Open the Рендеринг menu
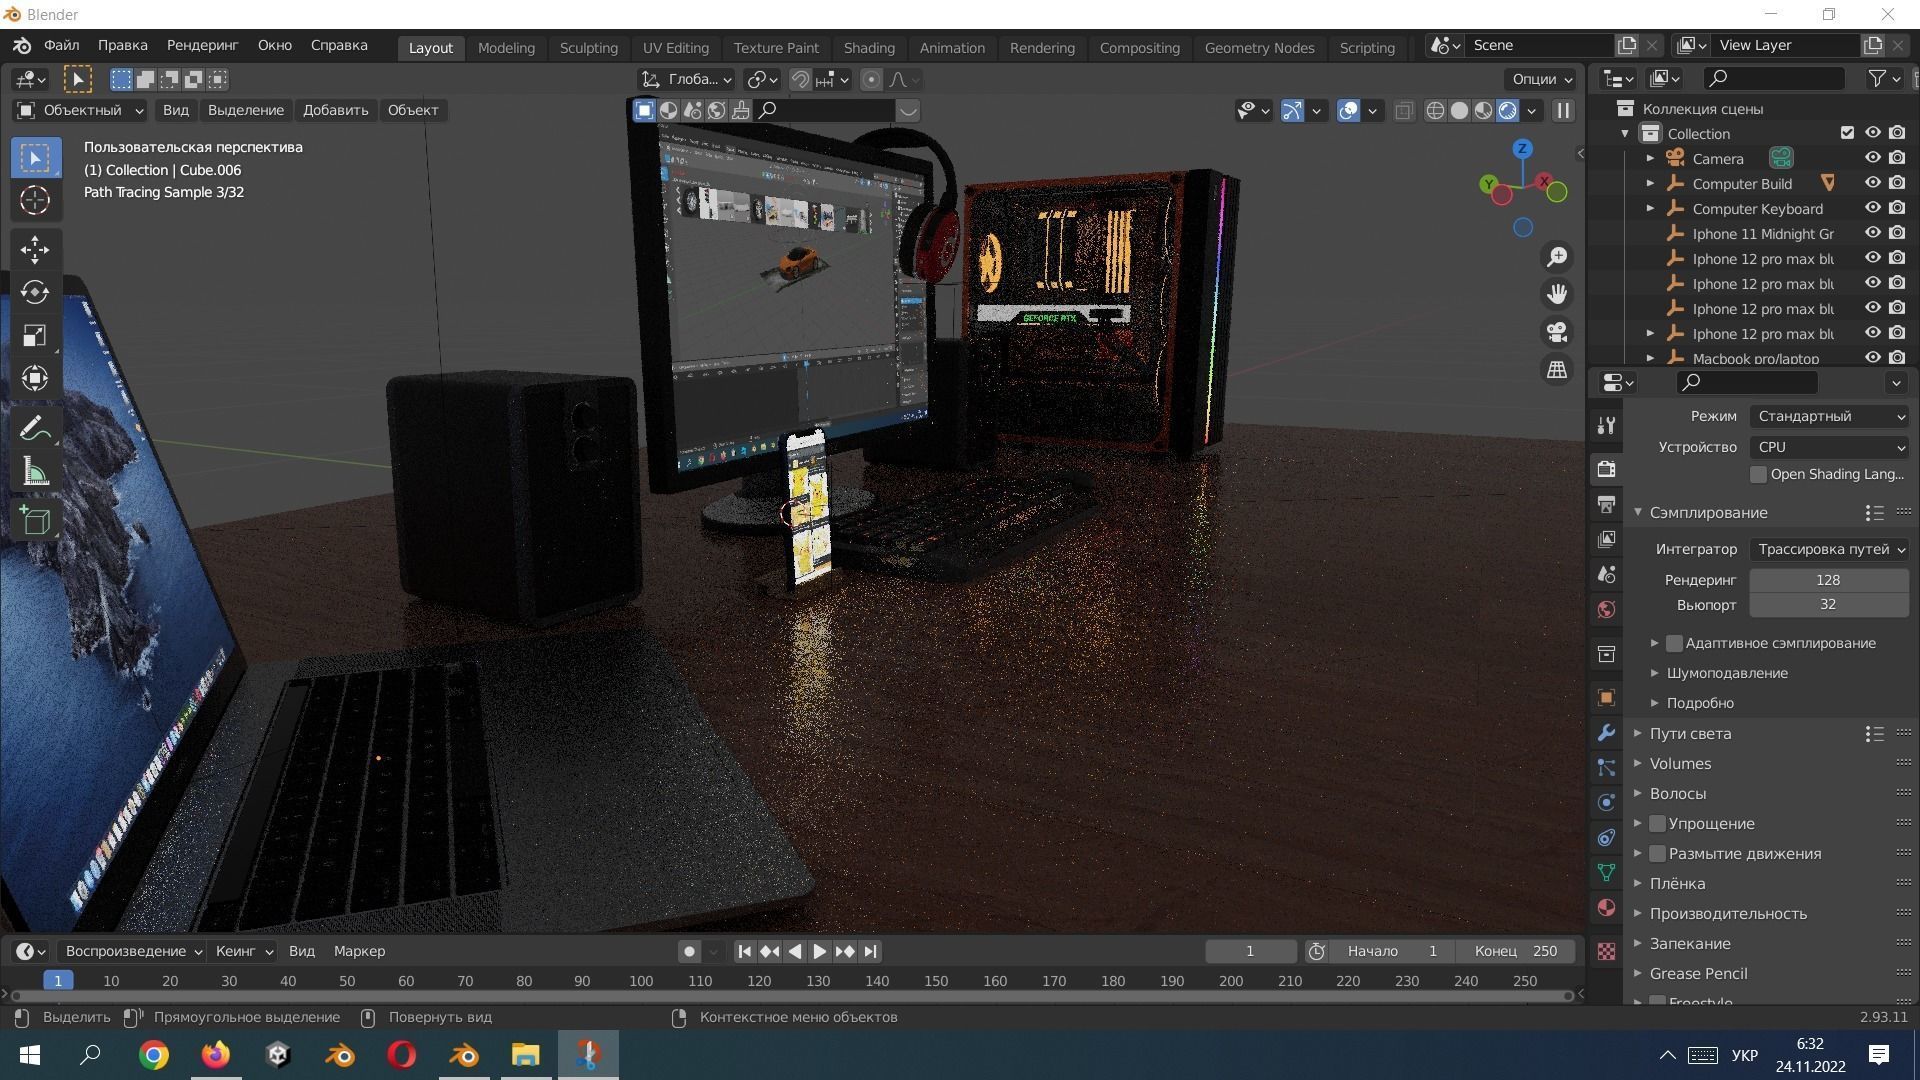 (202, 45)
